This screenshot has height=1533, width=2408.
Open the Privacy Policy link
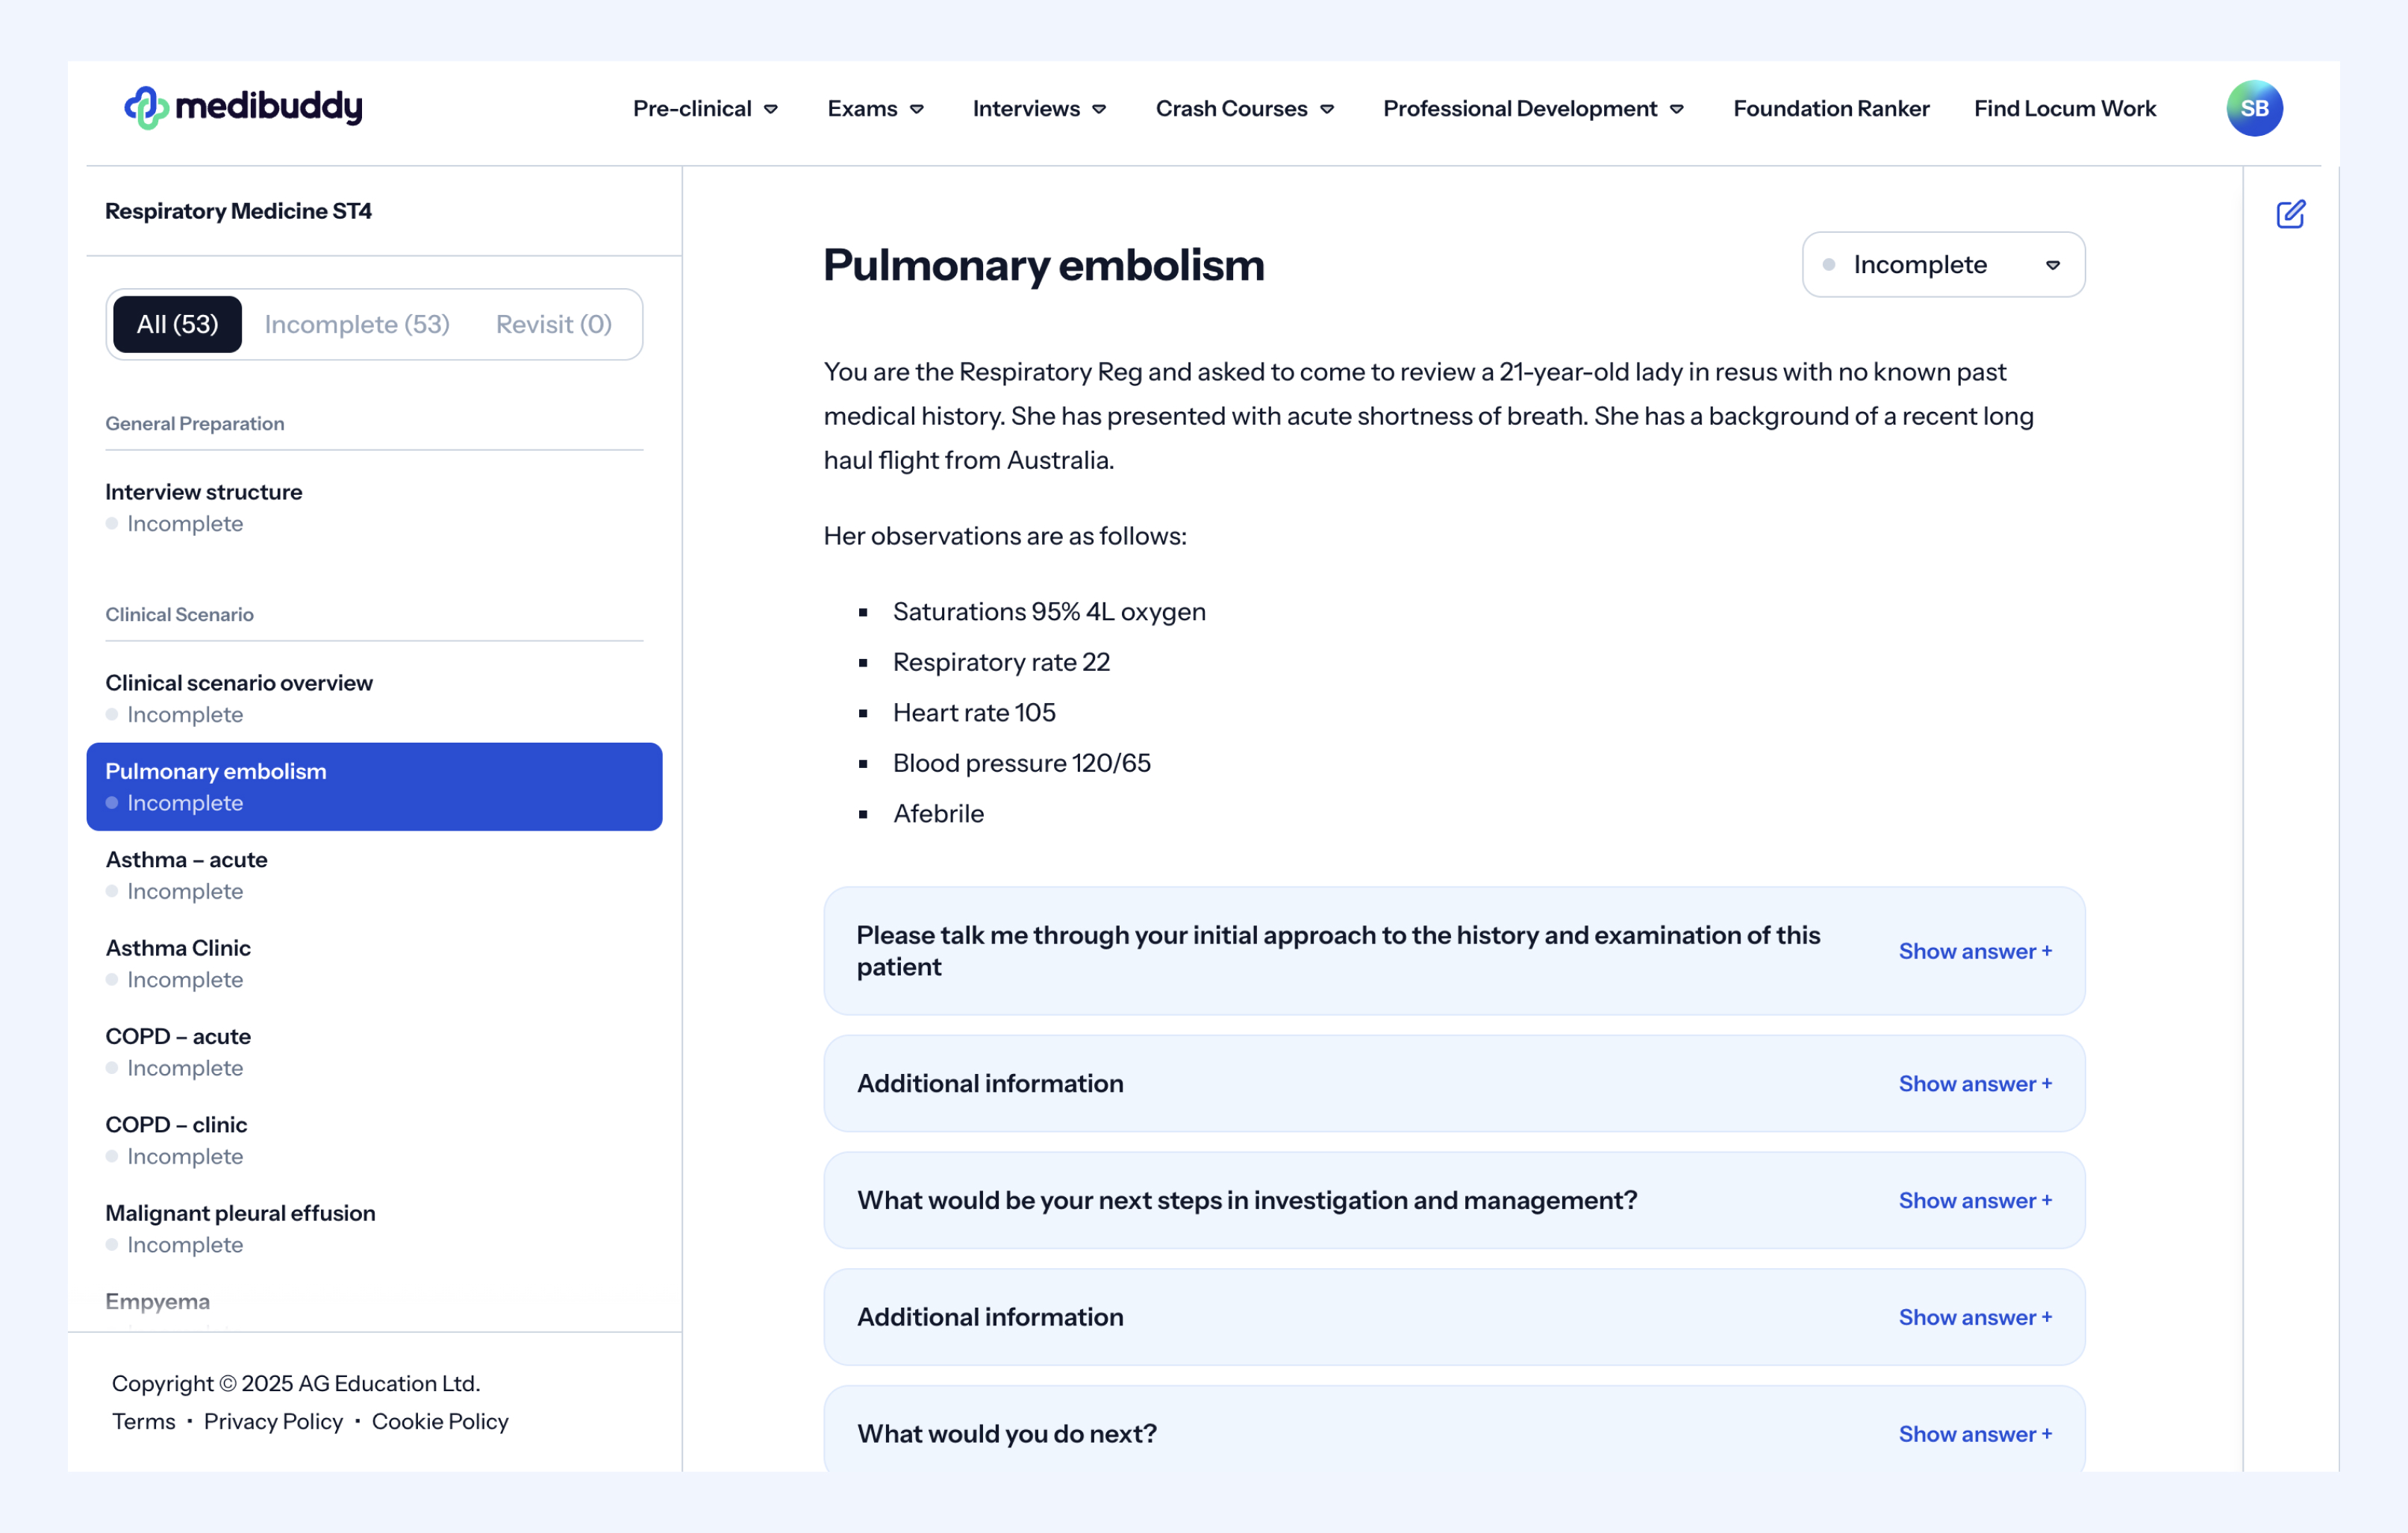click(273, 1421)
